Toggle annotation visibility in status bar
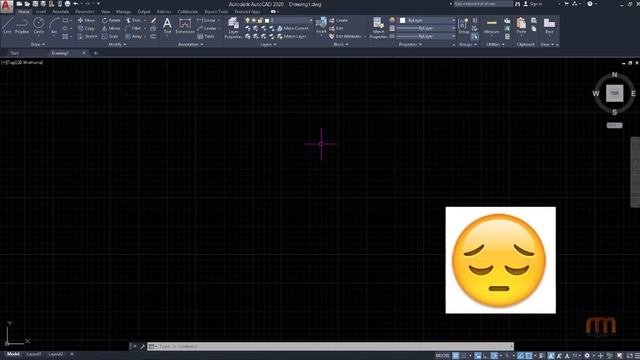 tap(551, 356)
